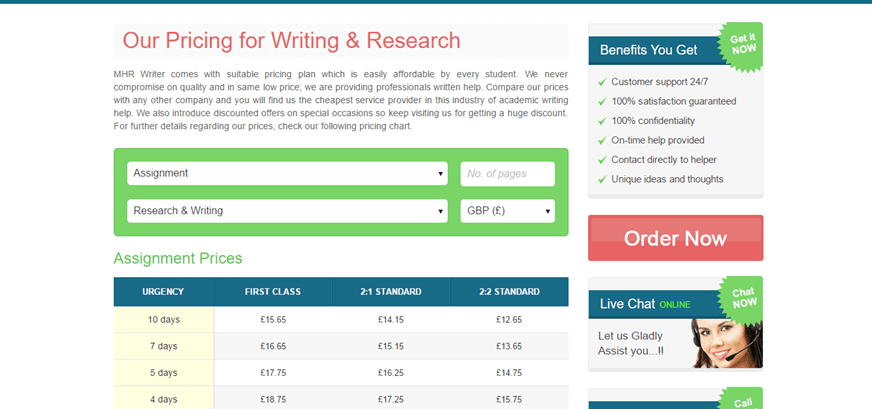Click the £15.15 price cell
This screenshot has height=409, width=872.
(391, 346)
